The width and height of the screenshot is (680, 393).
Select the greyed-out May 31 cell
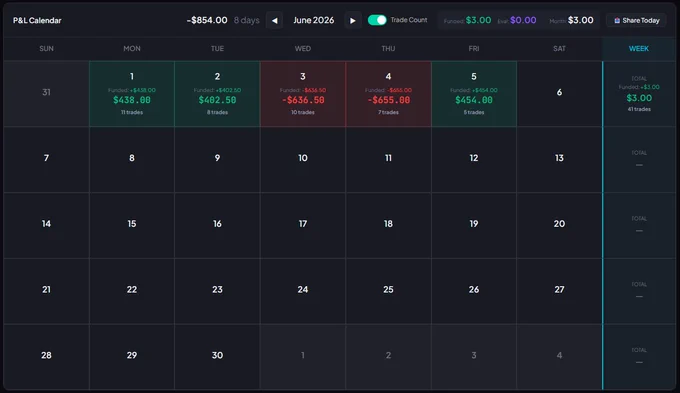46,94
